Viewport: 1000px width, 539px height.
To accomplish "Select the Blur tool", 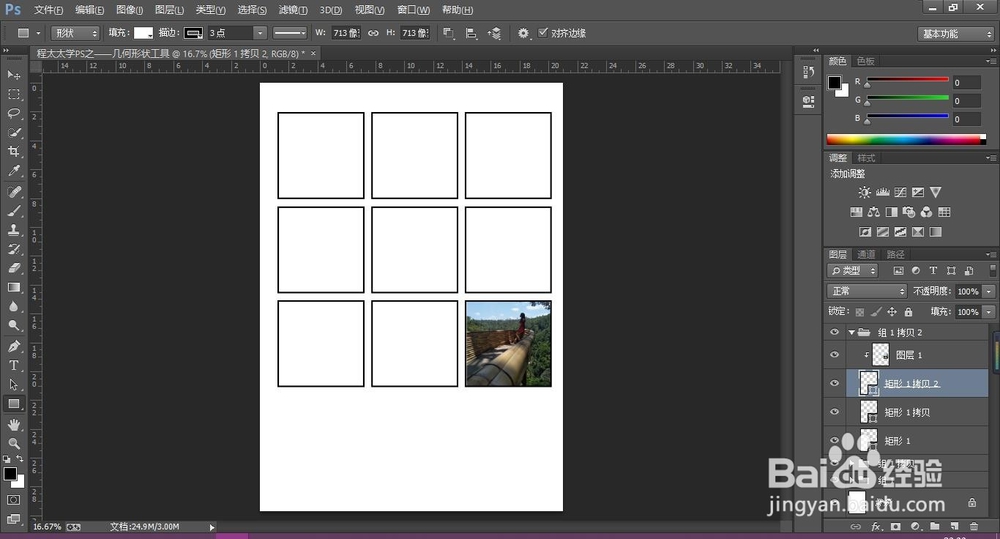I will pos(13,307).
